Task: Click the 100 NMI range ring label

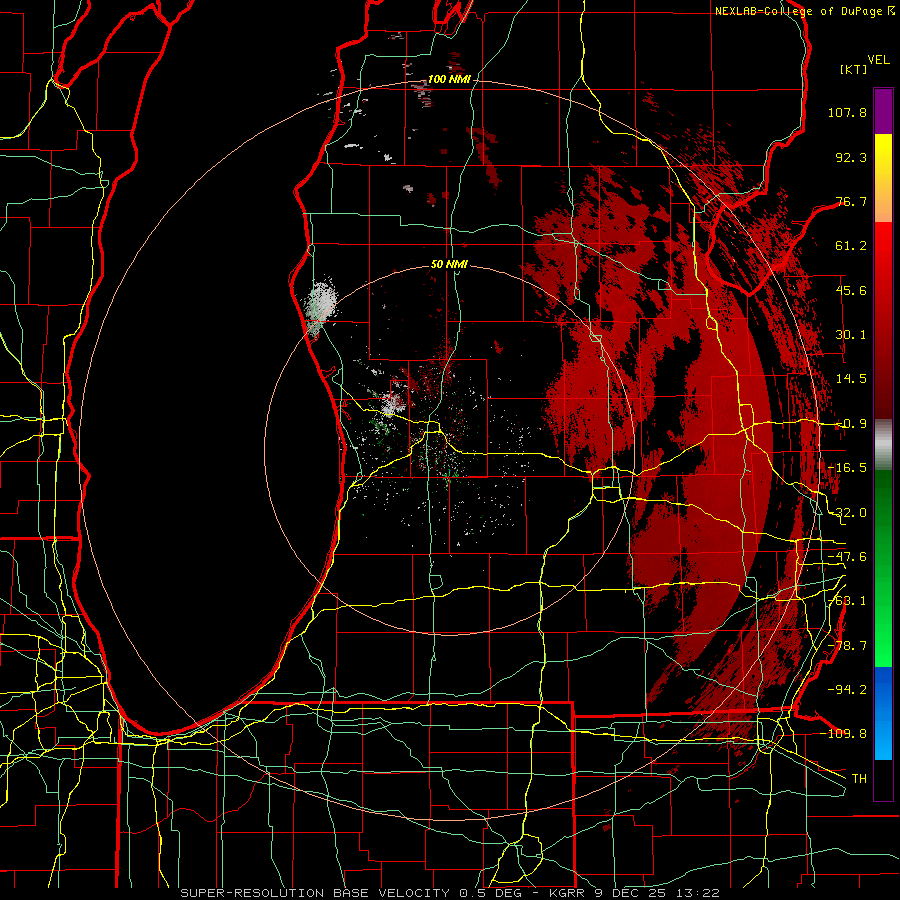Action: 449,79
